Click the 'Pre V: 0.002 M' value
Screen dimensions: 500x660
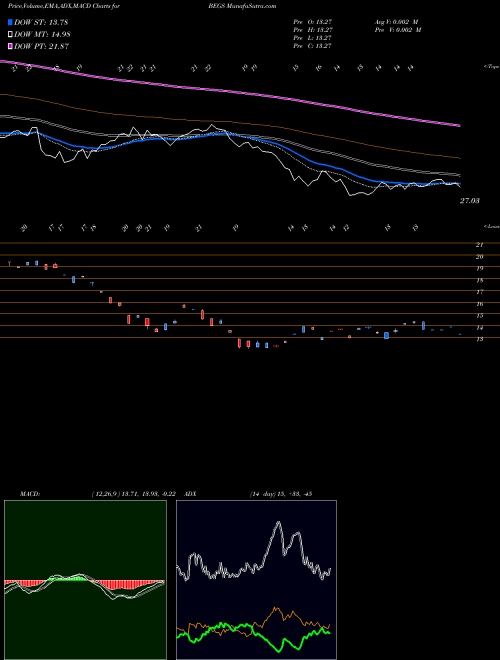[398, 30]
